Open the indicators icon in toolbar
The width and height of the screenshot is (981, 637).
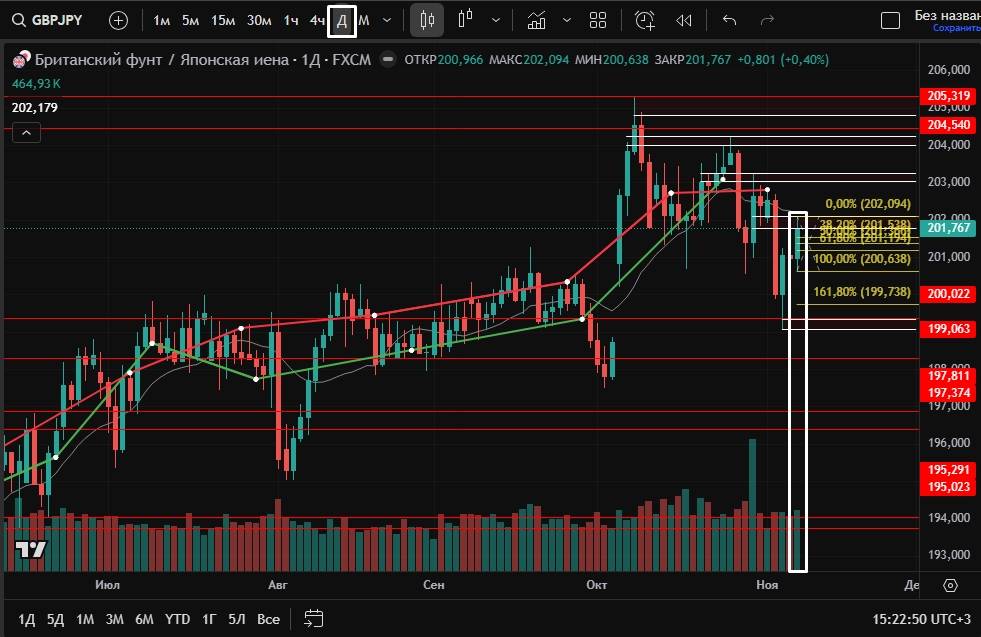coord(537,20)
